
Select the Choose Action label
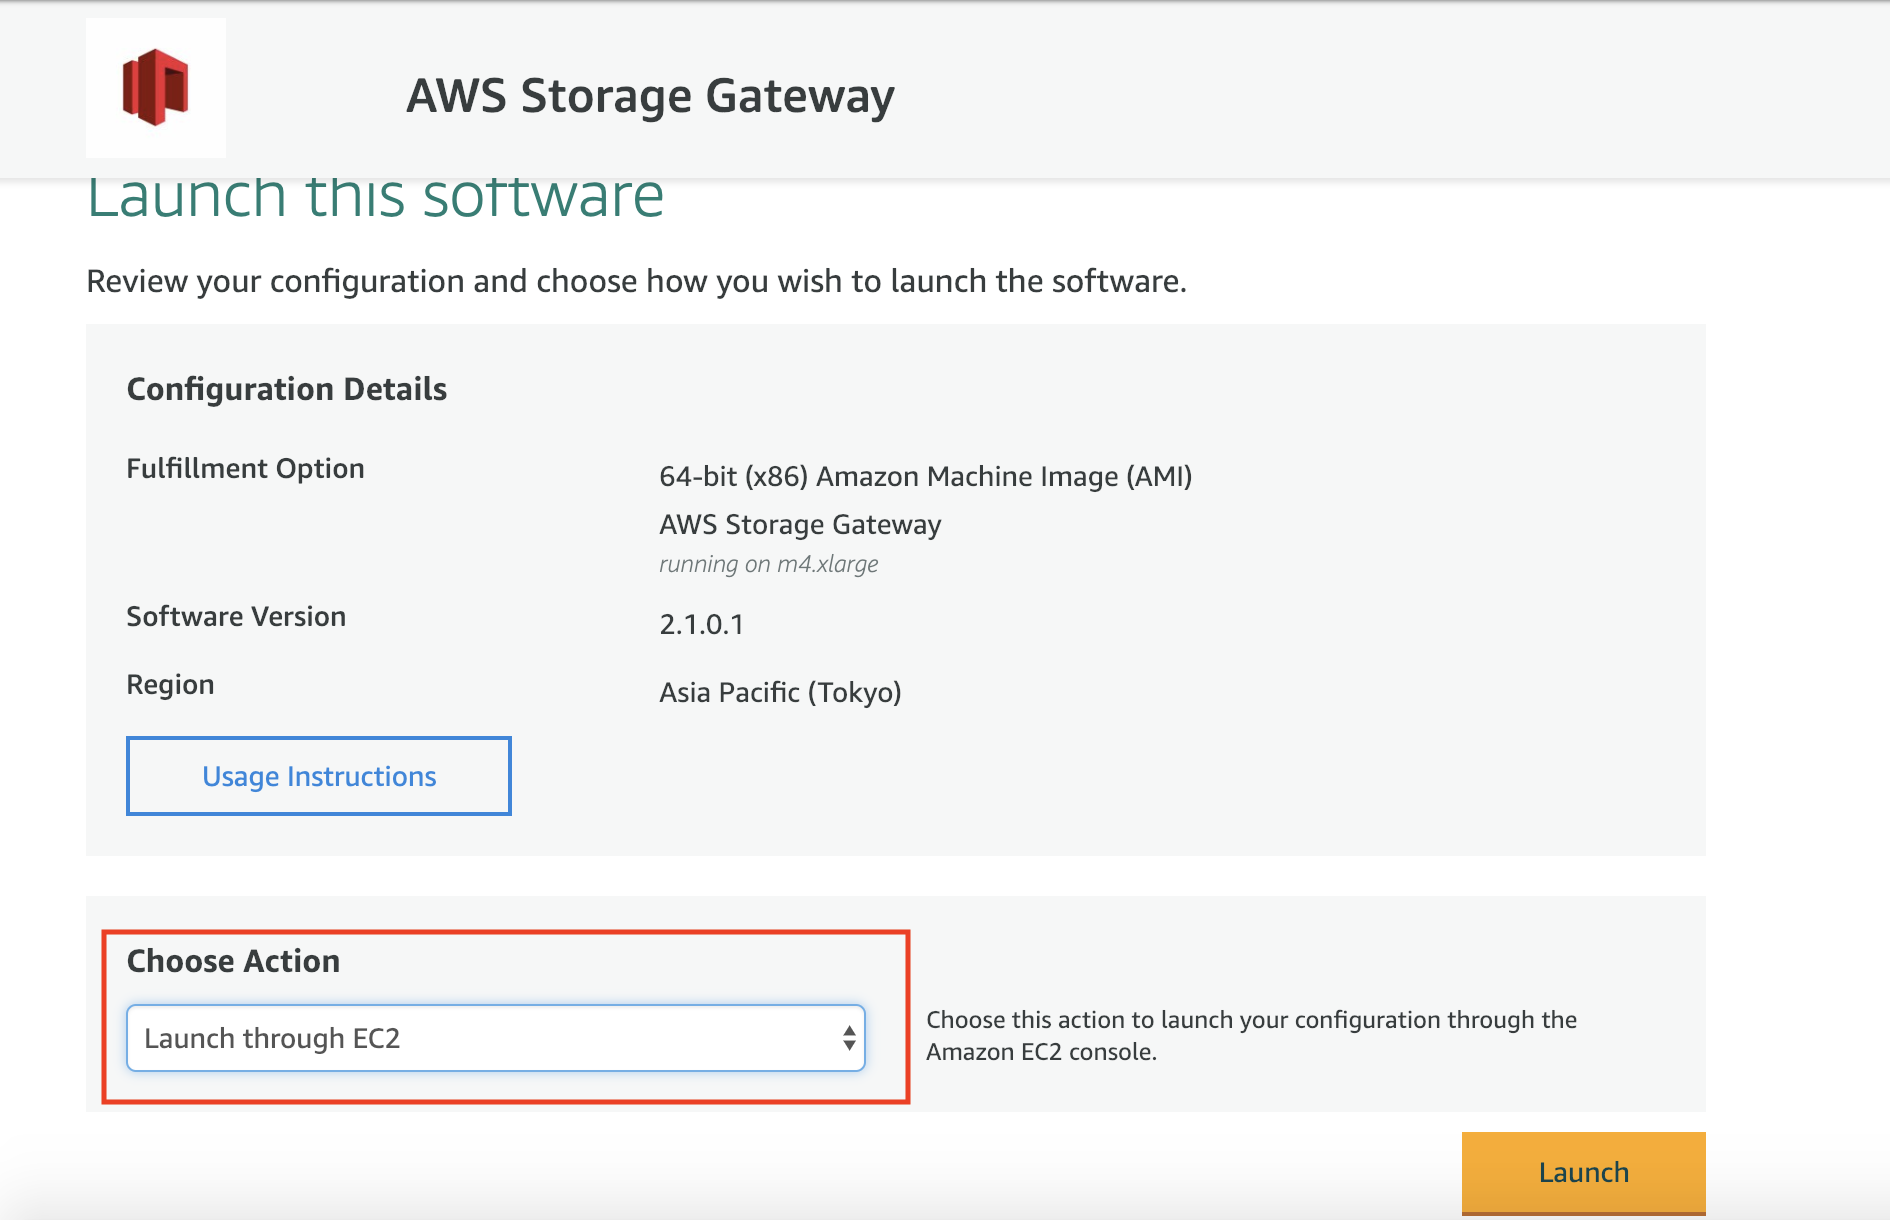[x=232, y=960]
